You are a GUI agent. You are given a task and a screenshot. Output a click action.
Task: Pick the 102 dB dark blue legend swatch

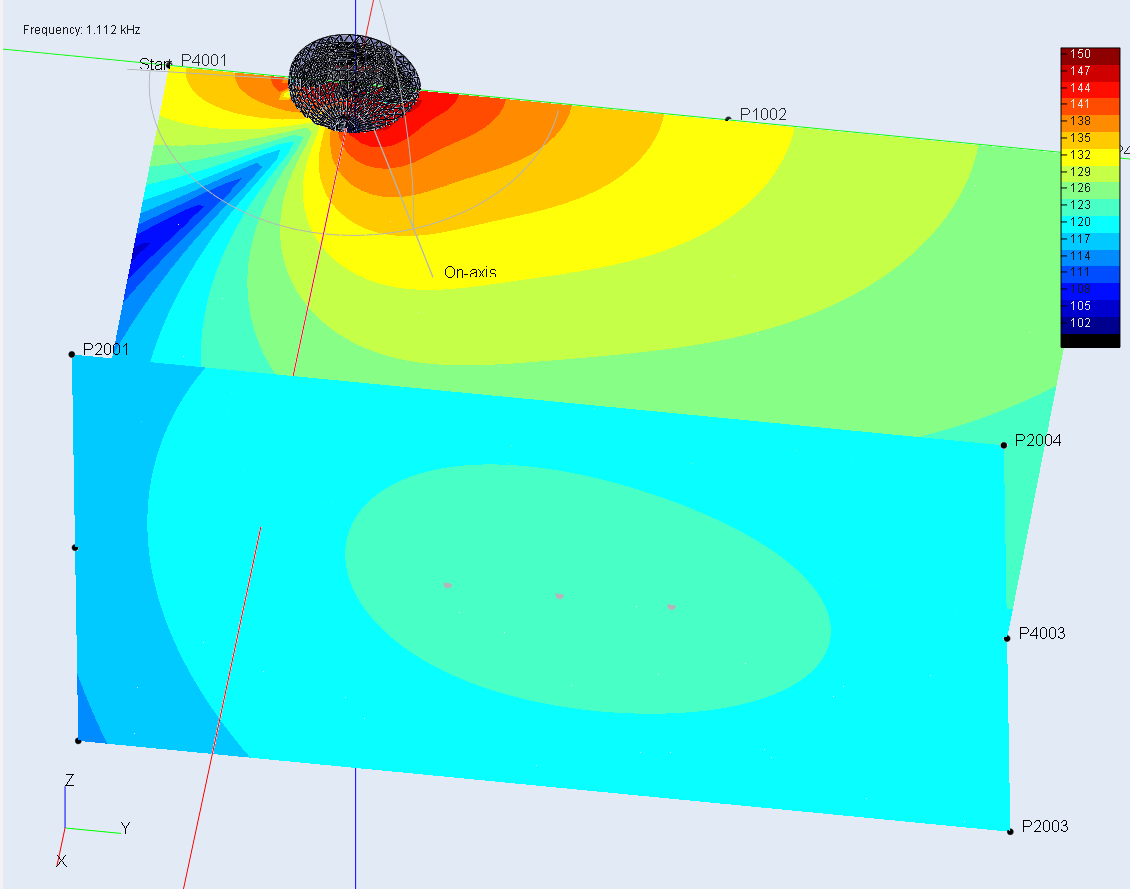(1090, 323)
